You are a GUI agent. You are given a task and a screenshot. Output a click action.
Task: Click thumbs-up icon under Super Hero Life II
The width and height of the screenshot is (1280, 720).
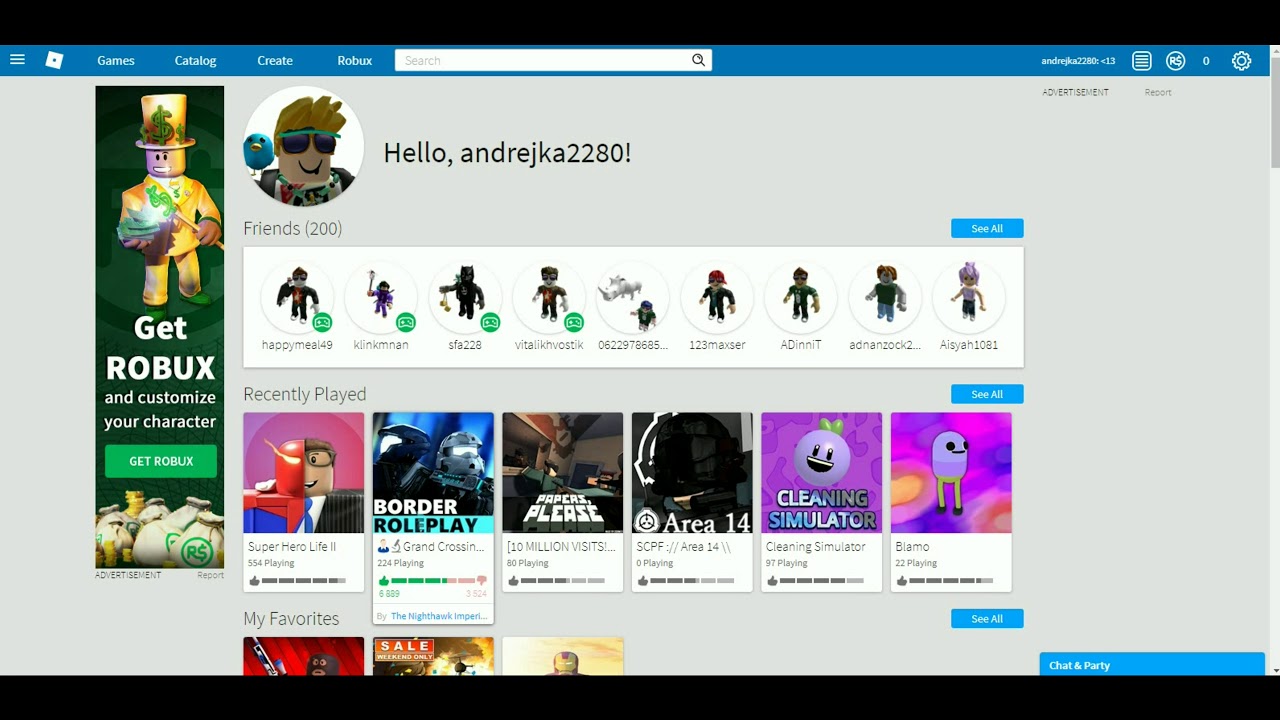254,580
